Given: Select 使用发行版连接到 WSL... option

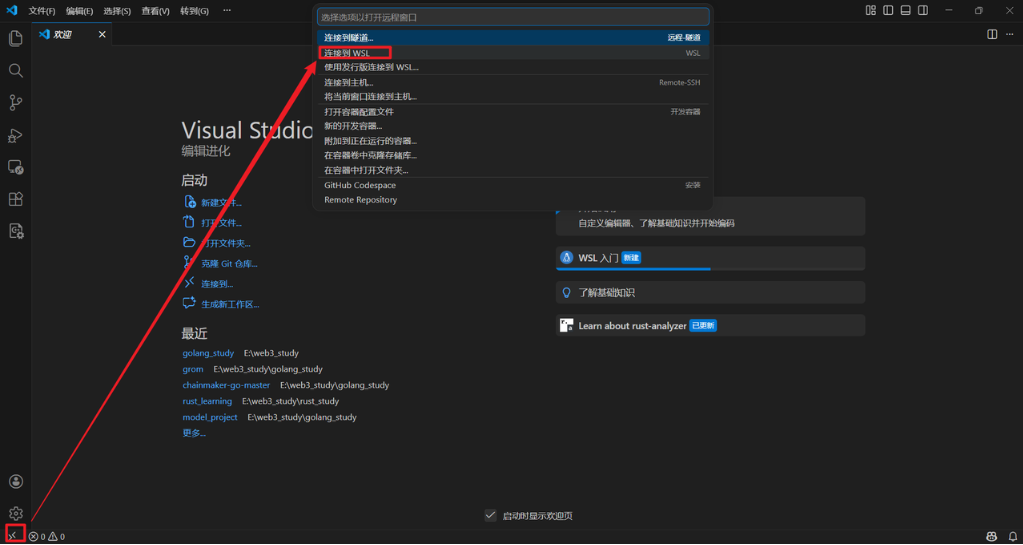Looking at the screenshot, I should [x=513, y=67].
